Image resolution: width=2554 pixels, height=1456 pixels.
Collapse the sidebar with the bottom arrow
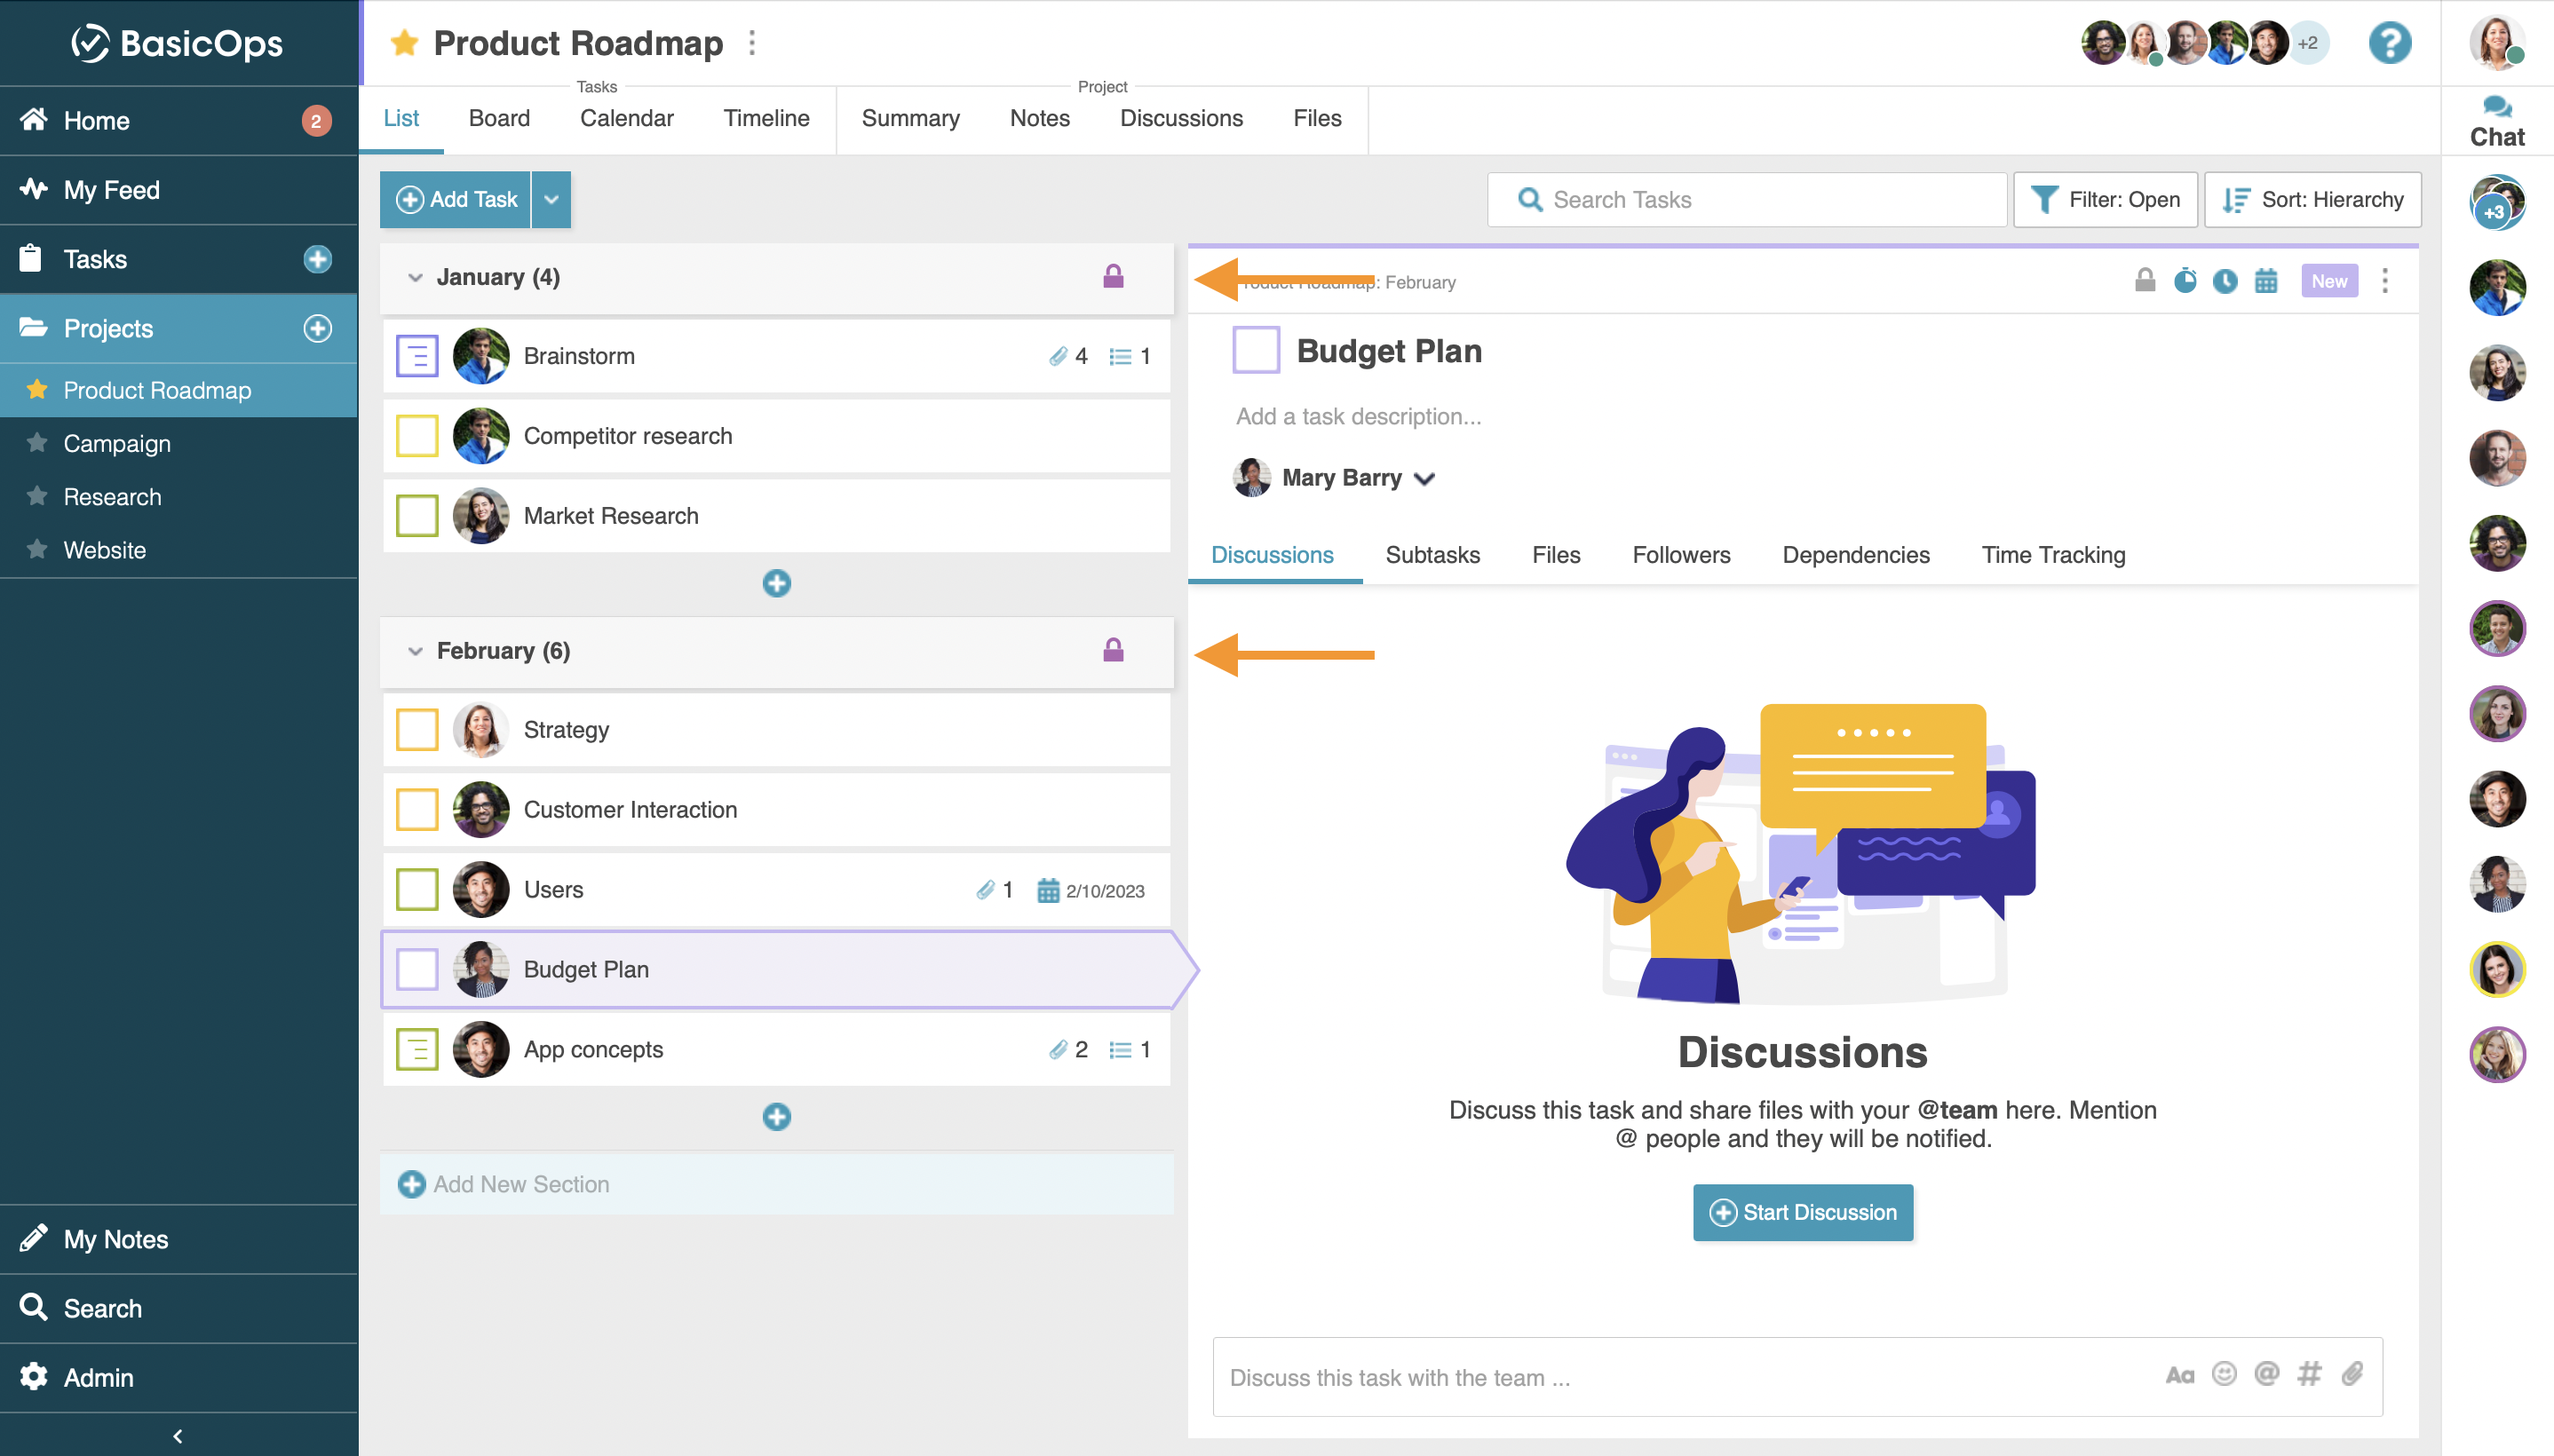click(x=178, y=1435)
